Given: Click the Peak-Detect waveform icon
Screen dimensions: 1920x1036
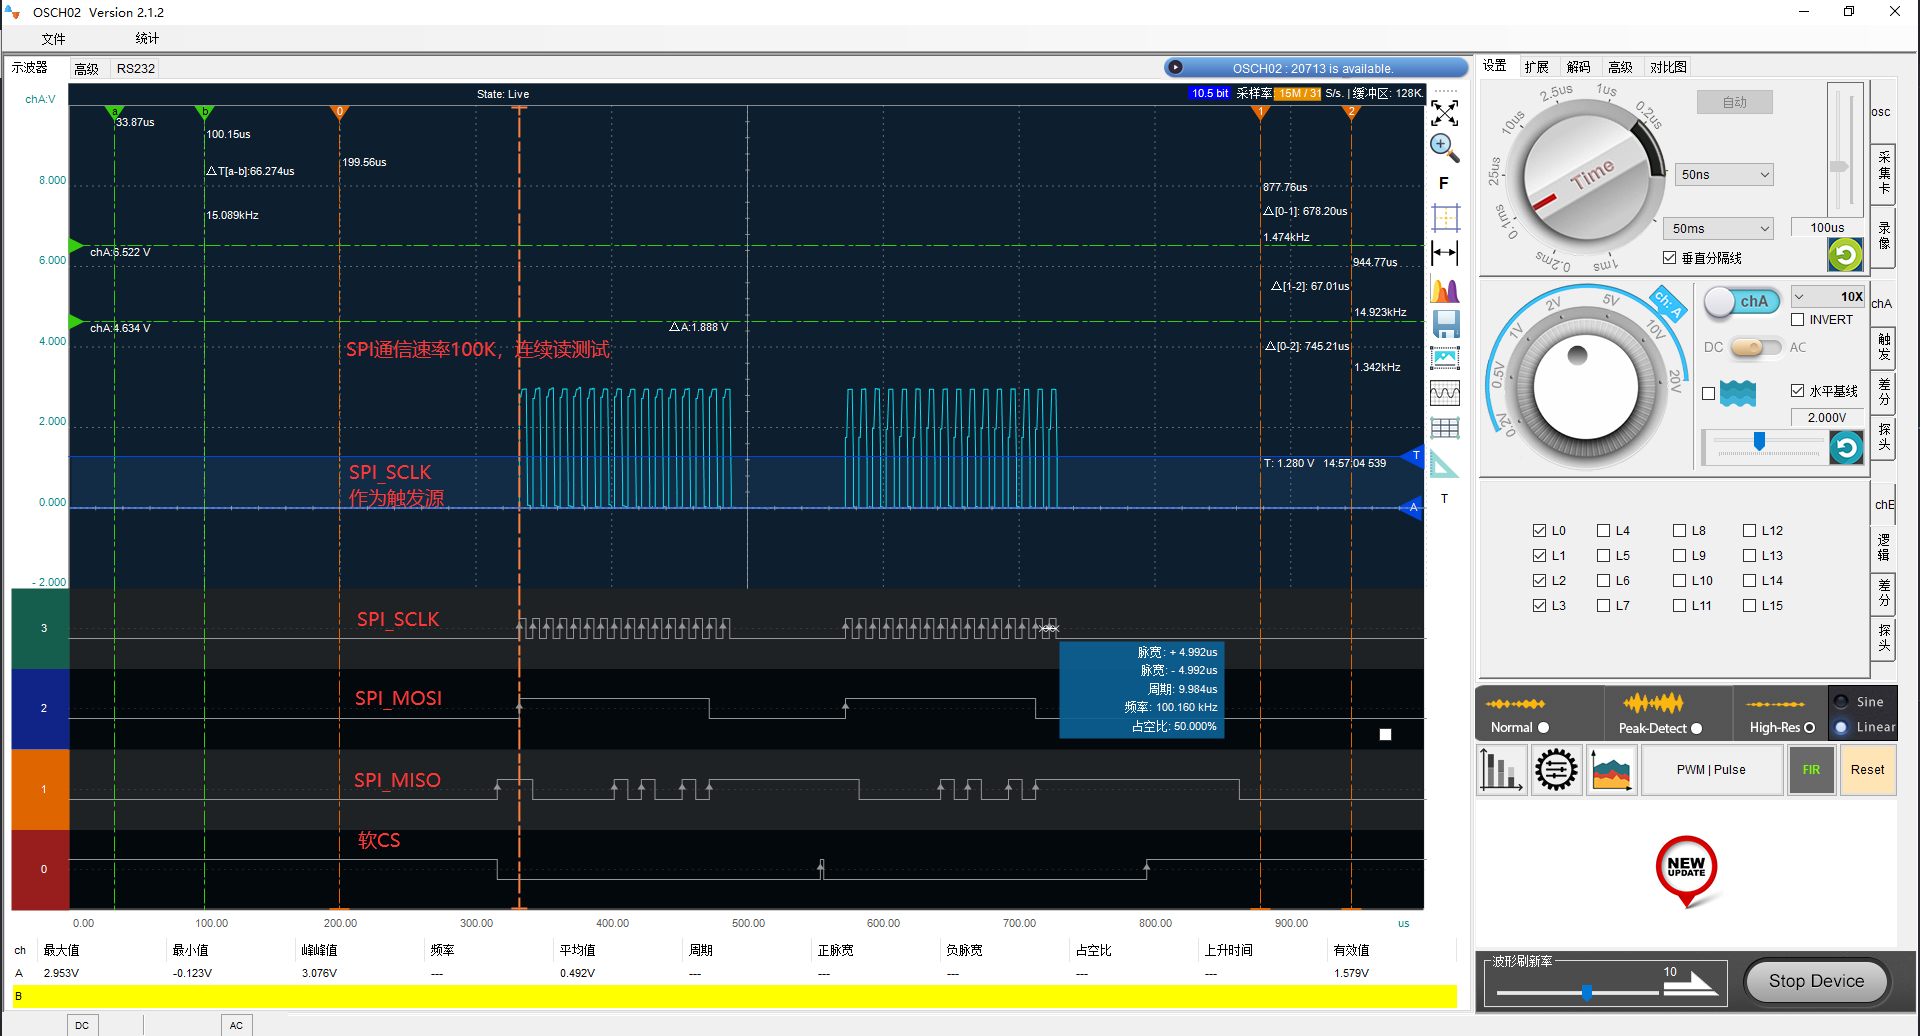Looking at the screenshot, I should (x=1653, y=703).
